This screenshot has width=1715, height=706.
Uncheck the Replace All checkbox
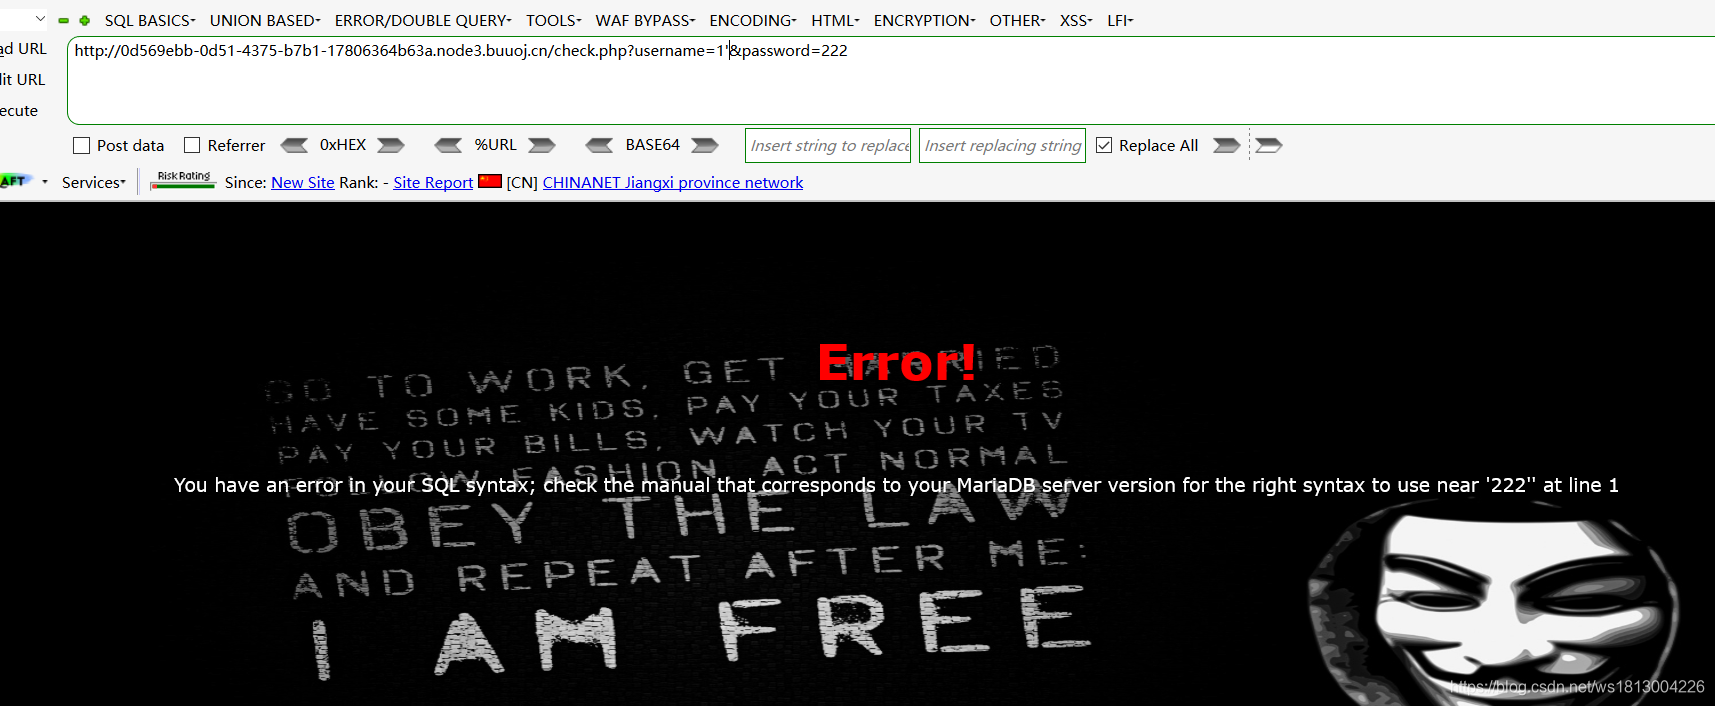click(x=1104, y=146)
